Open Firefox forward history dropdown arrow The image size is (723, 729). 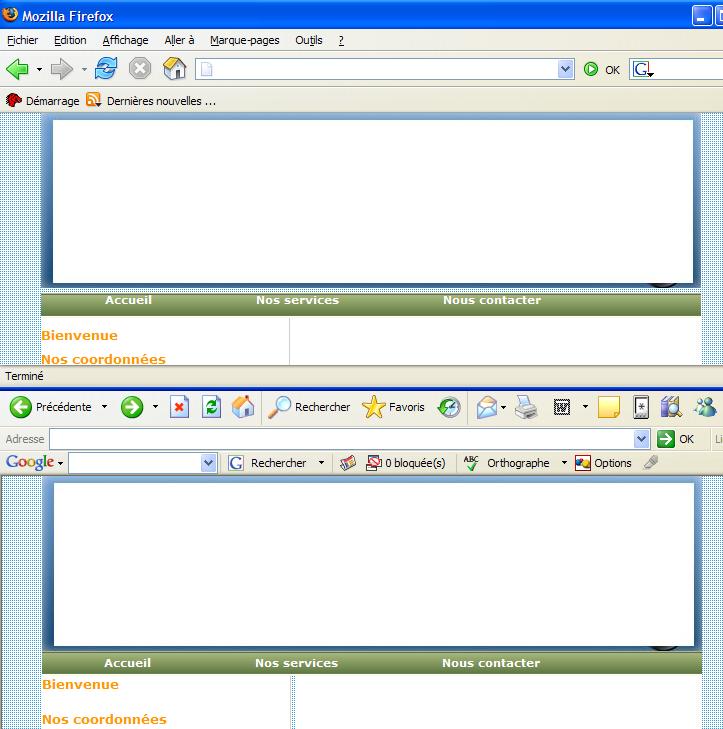pos(84,70)
